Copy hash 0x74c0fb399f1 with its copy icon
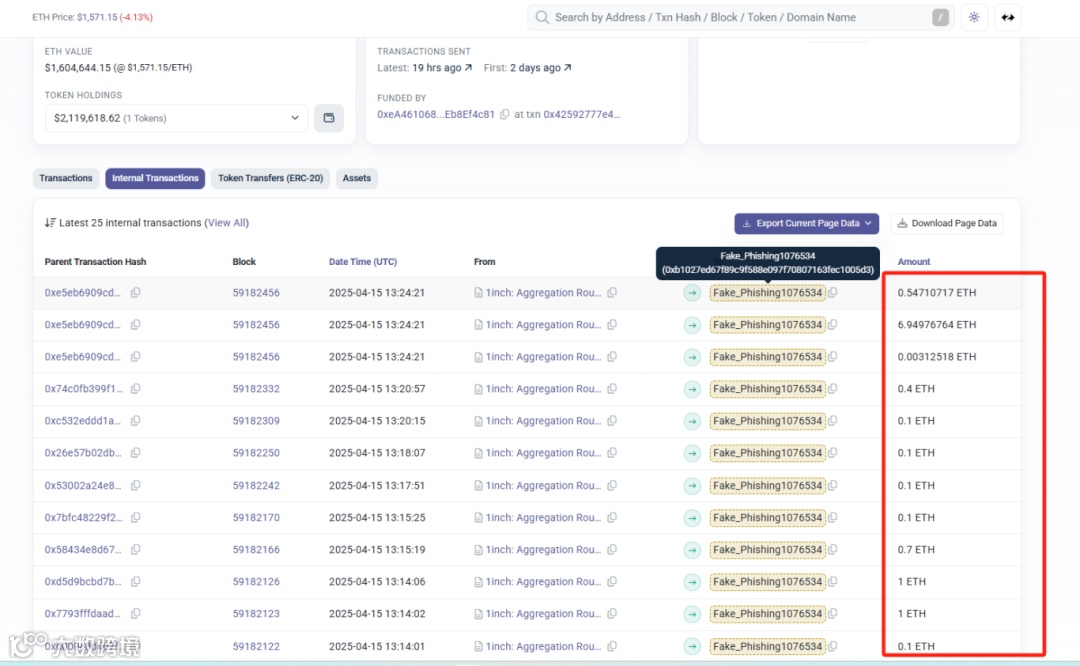Screen dimensions: 1080x666 pos(136,388)
